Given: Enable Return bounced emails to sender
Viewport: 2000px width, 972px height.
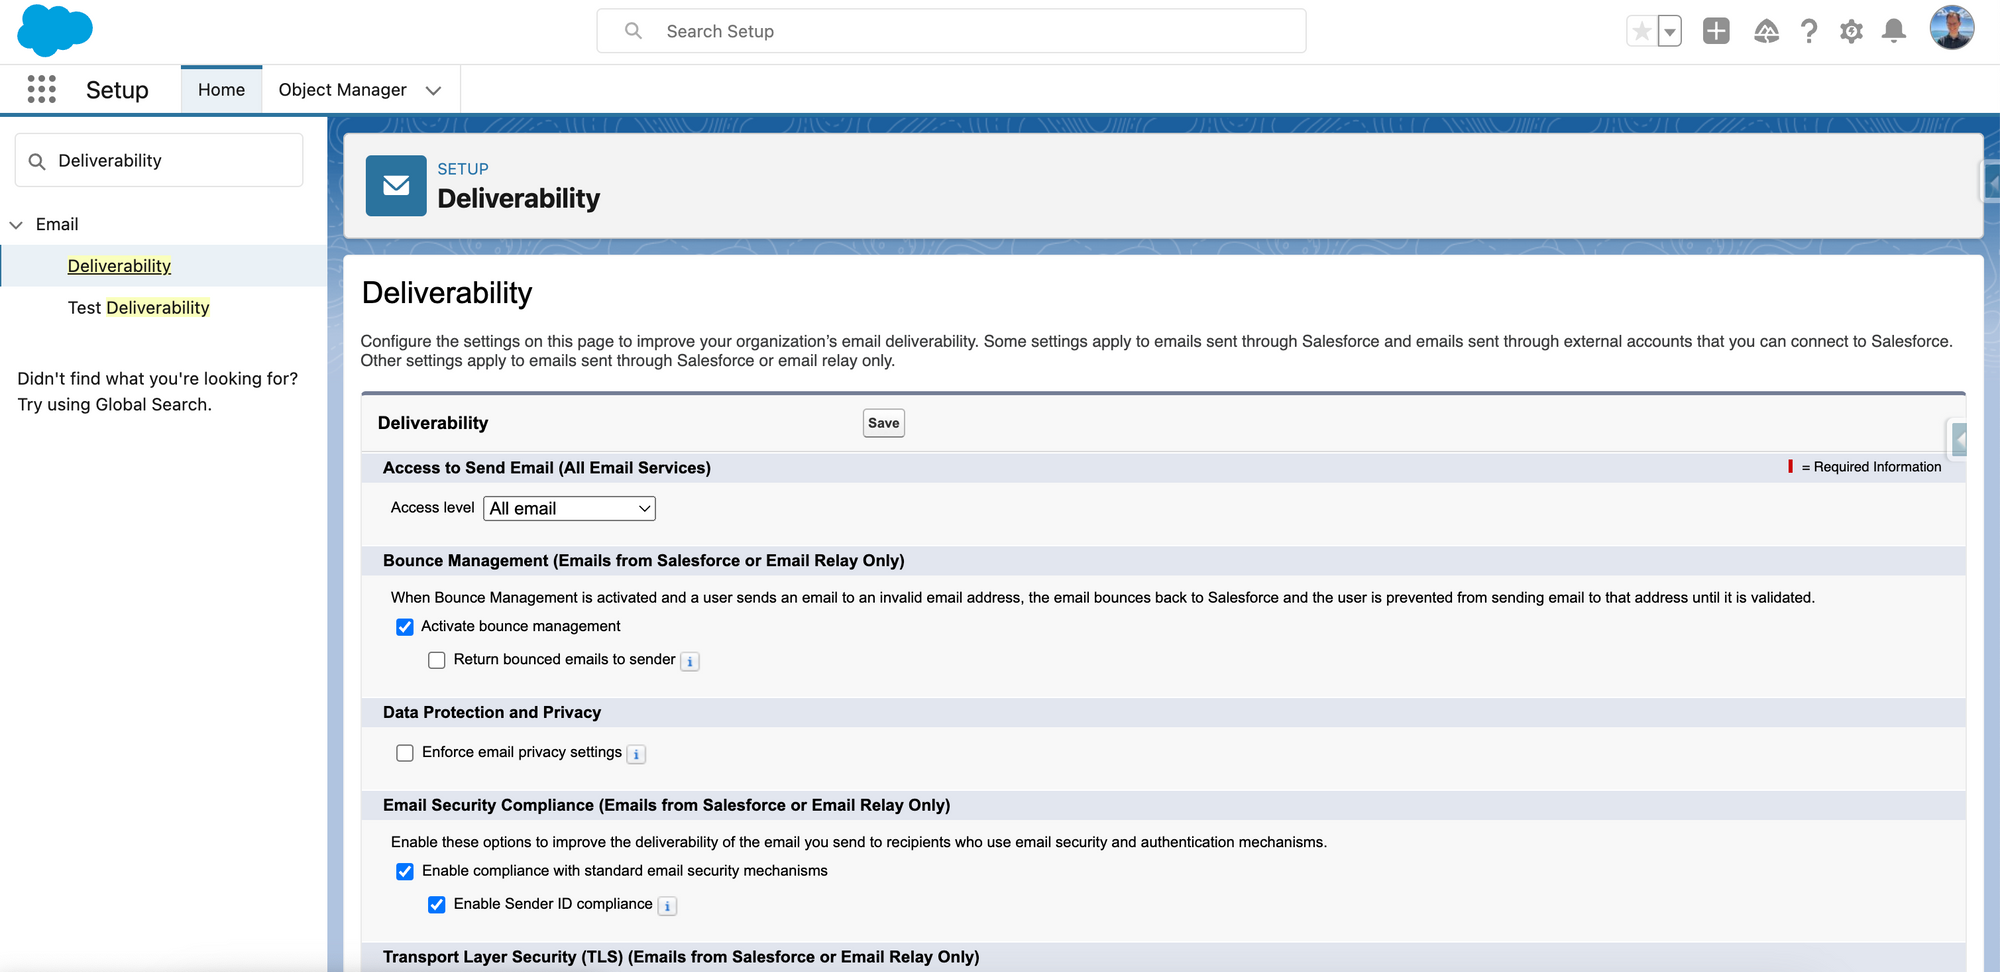Looking at the screenshot, I should [437, 660].
